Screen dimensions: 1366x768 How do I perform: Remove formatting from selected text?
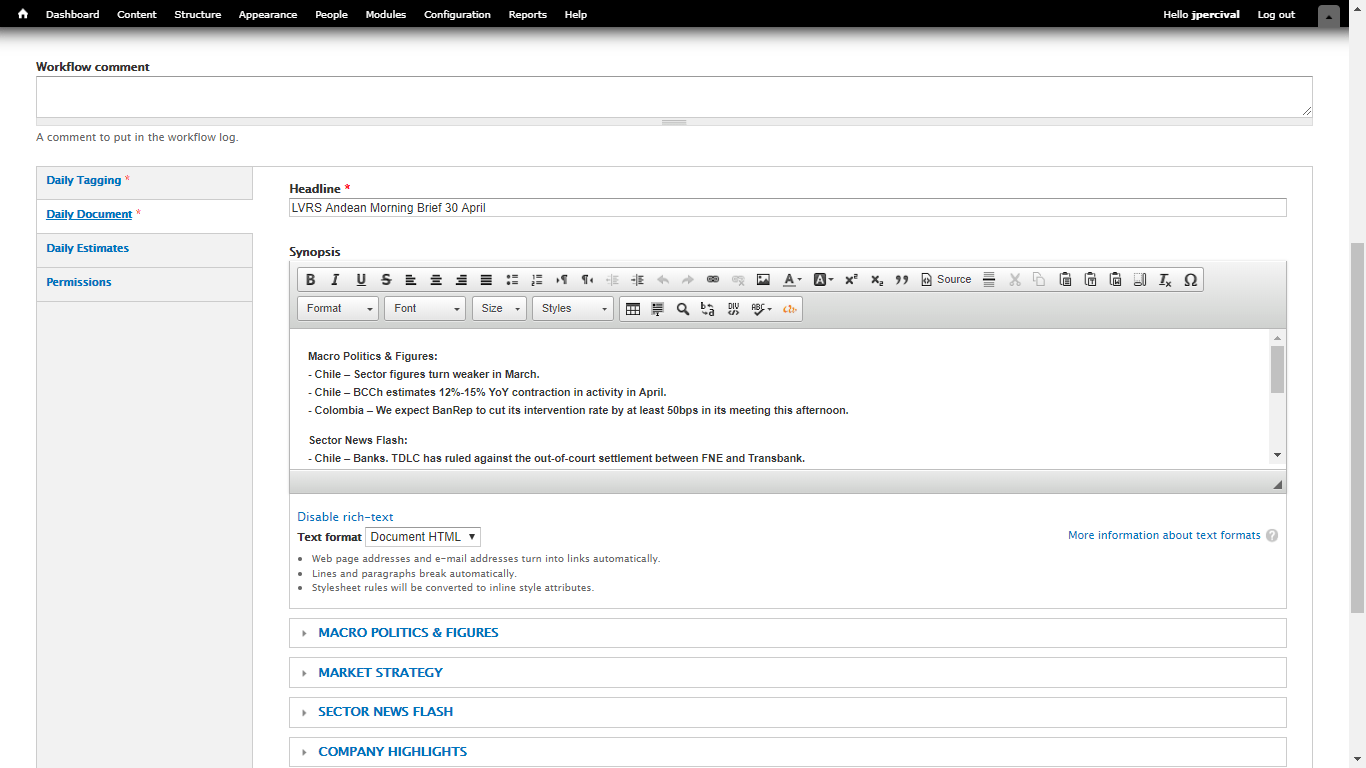(1165, 280)
